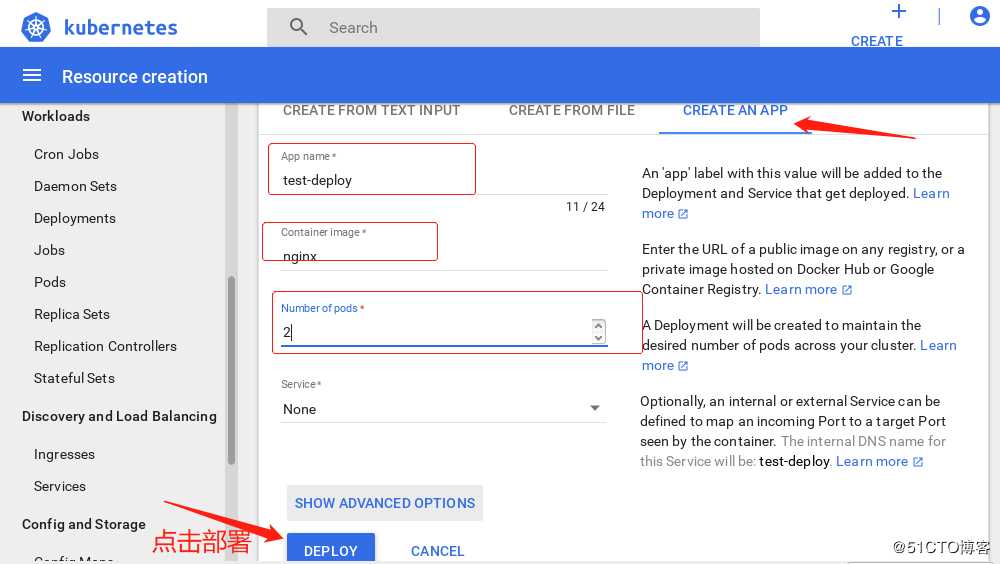Screen dimensions: 1000x564
Task: Show advanced options
Action: (385, 503)
